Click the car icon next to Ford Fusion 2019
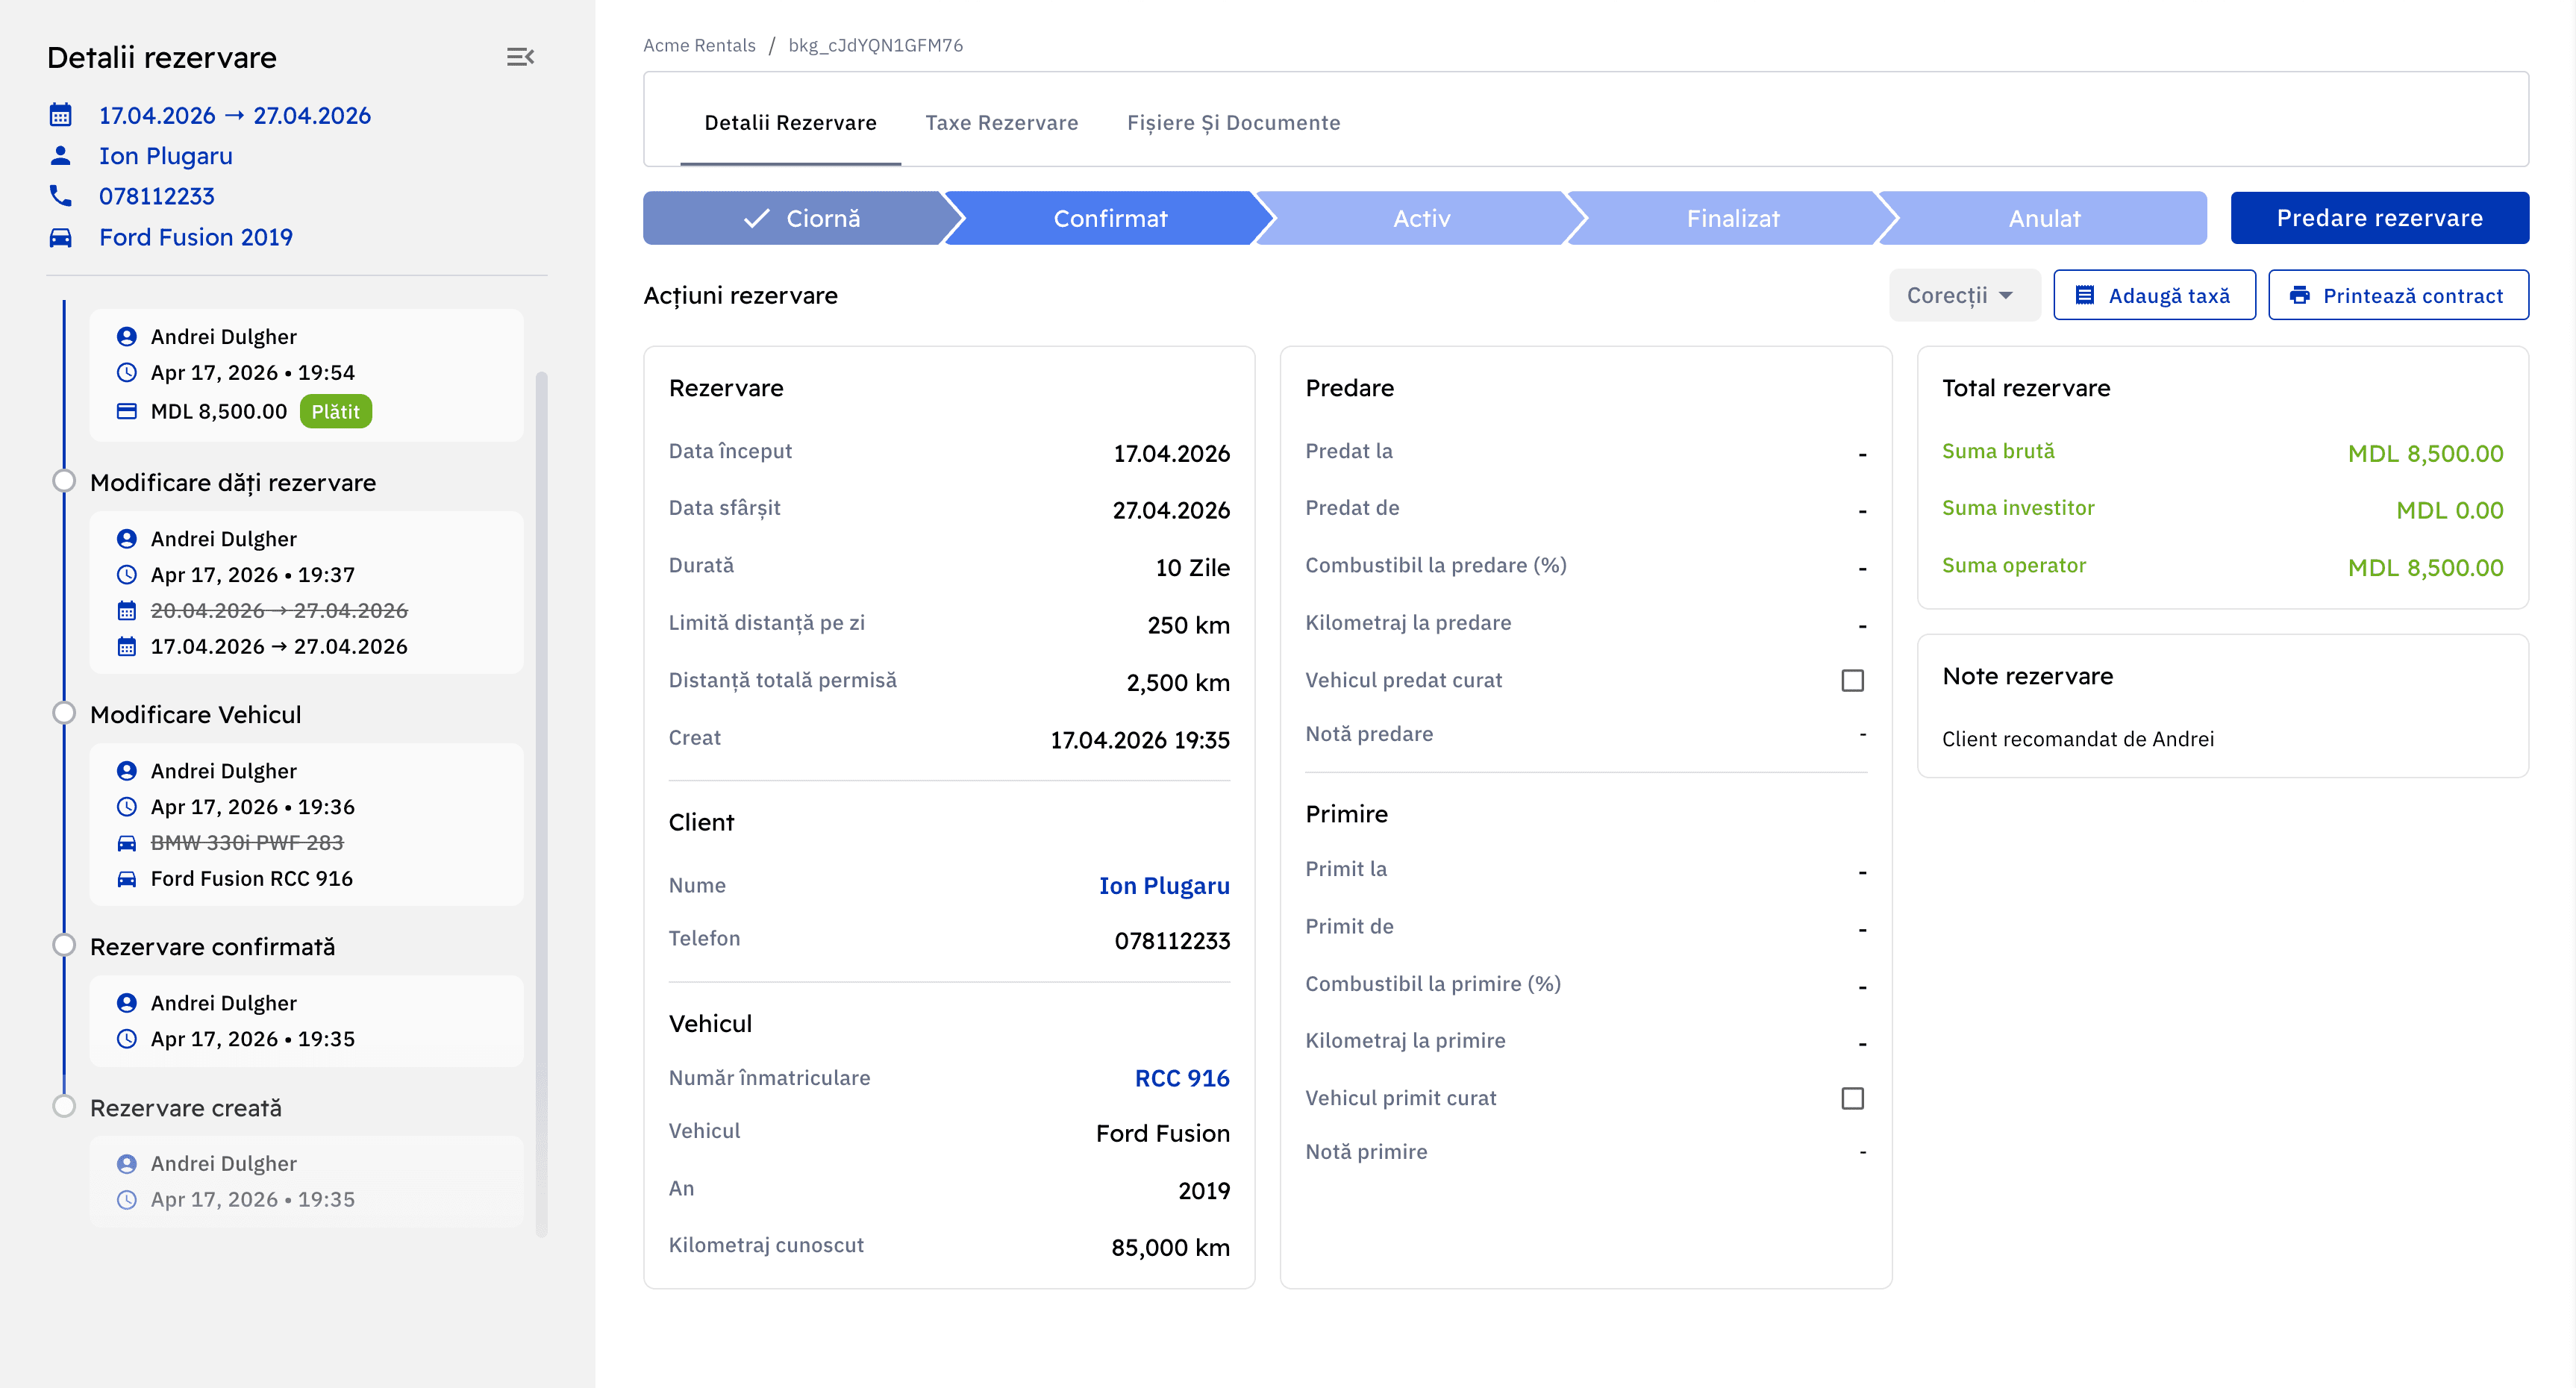Image resolution: width=2576 pixels, height=1388 pixels. coord(61,237)
